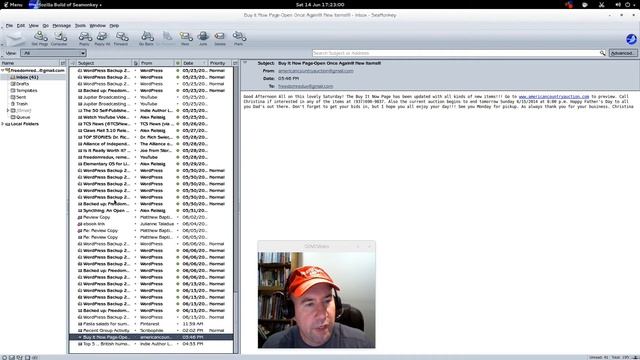Click the Mark toolbar icon
Screen dimensions: 640x360
tap(239, 38)
